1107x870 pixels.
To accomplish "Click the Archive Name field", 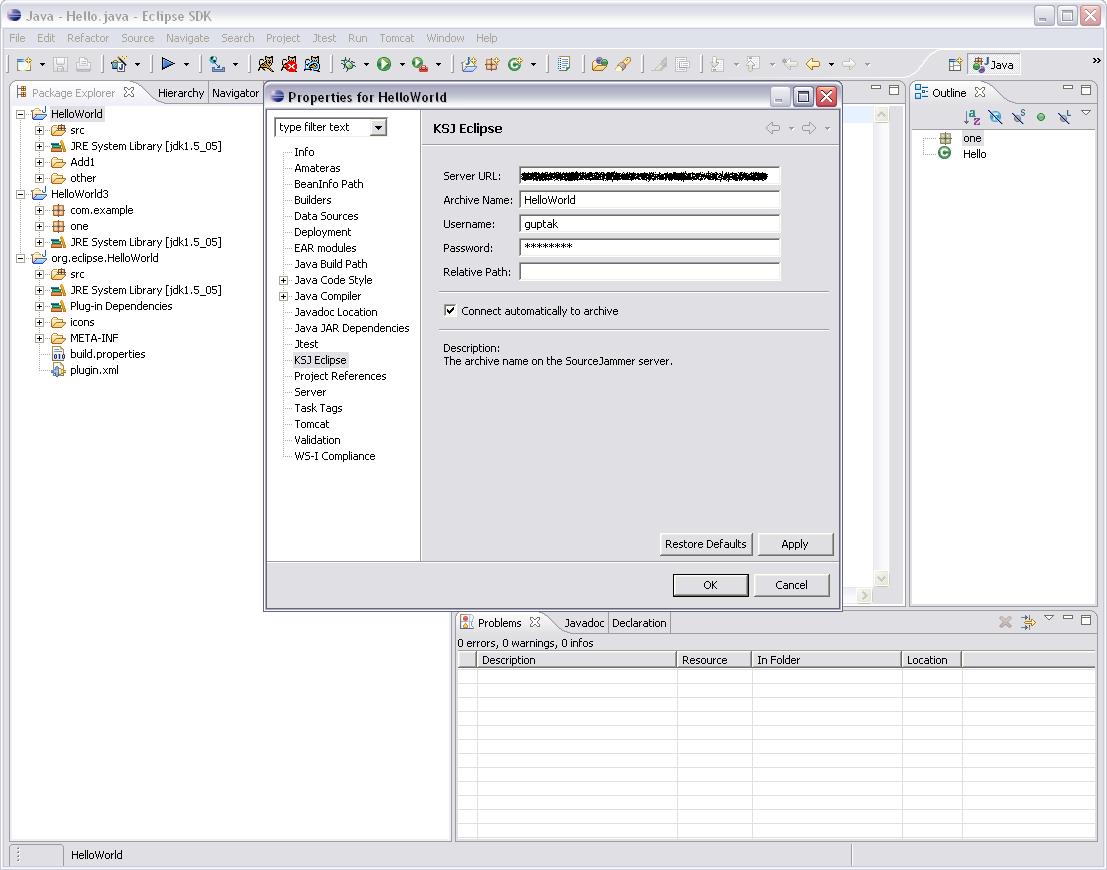I will (650, 200).
